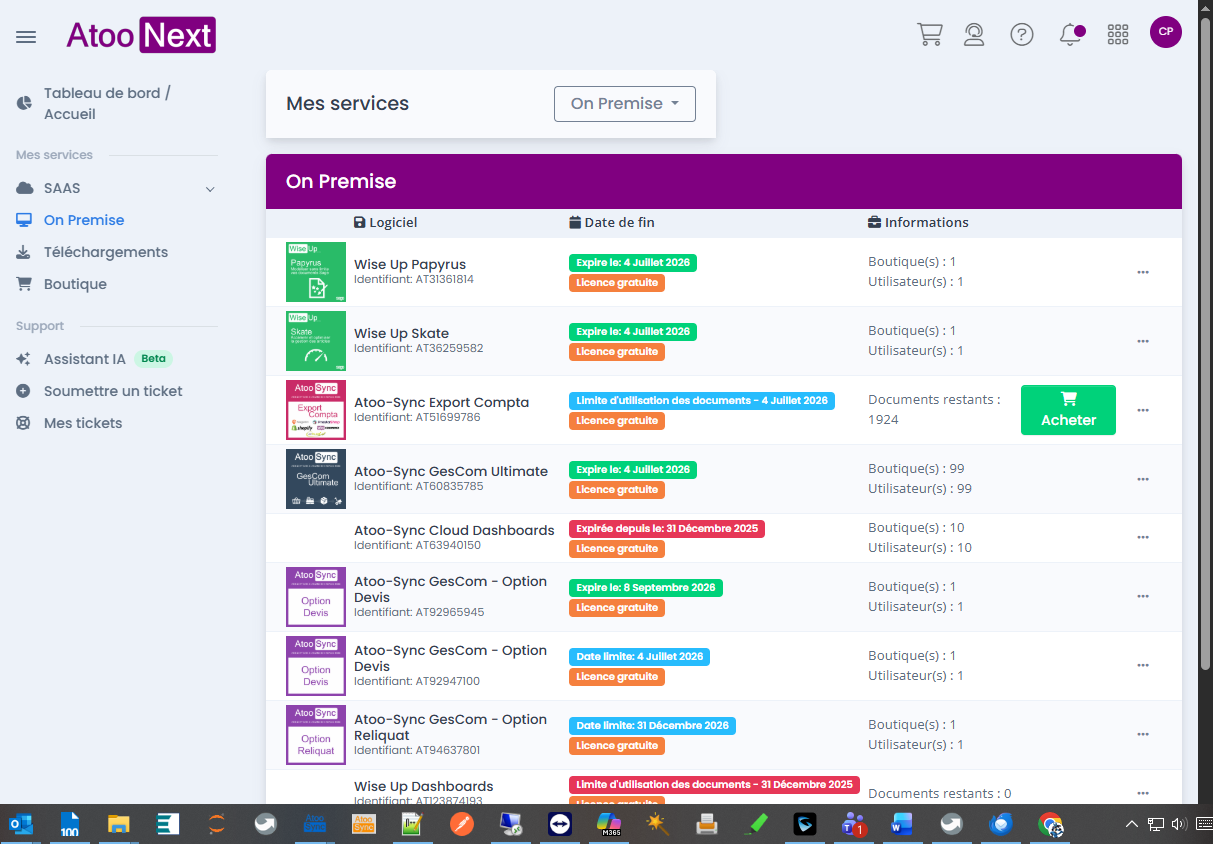Screen dimensions: 1213x844
Task: Open the M365 taskbar app
Action: tap(609, 824)
